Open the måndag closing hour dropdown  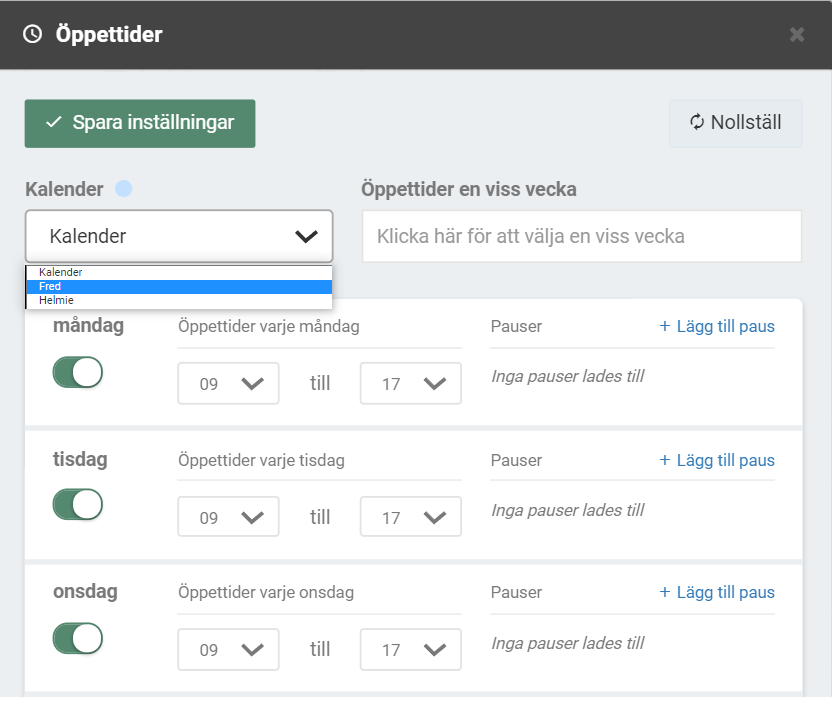[x=410, y=384]
